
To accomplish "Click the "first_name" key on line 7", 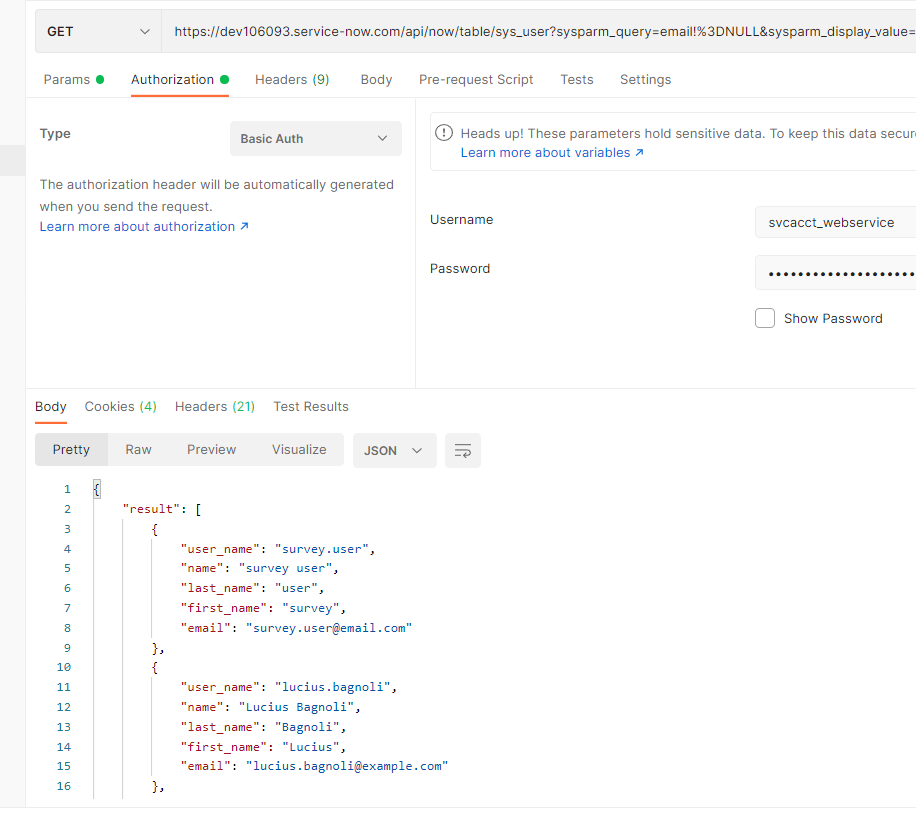I will tap(224, 608).
